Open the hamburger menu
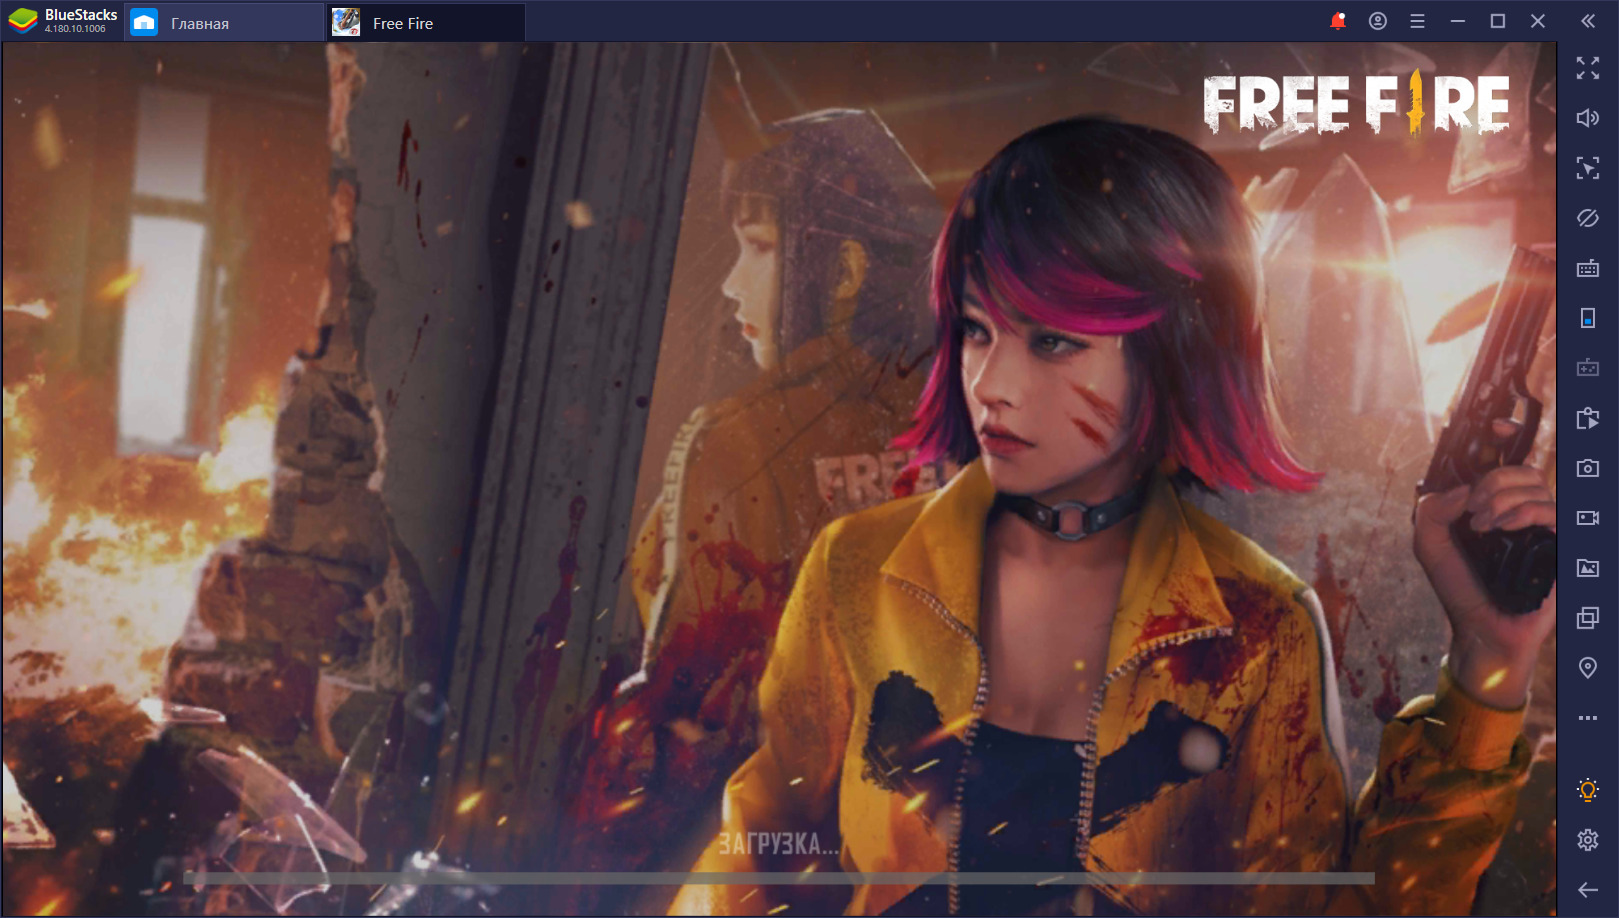This screenshot has height=918, width=1619. [x=1417, y=21]
